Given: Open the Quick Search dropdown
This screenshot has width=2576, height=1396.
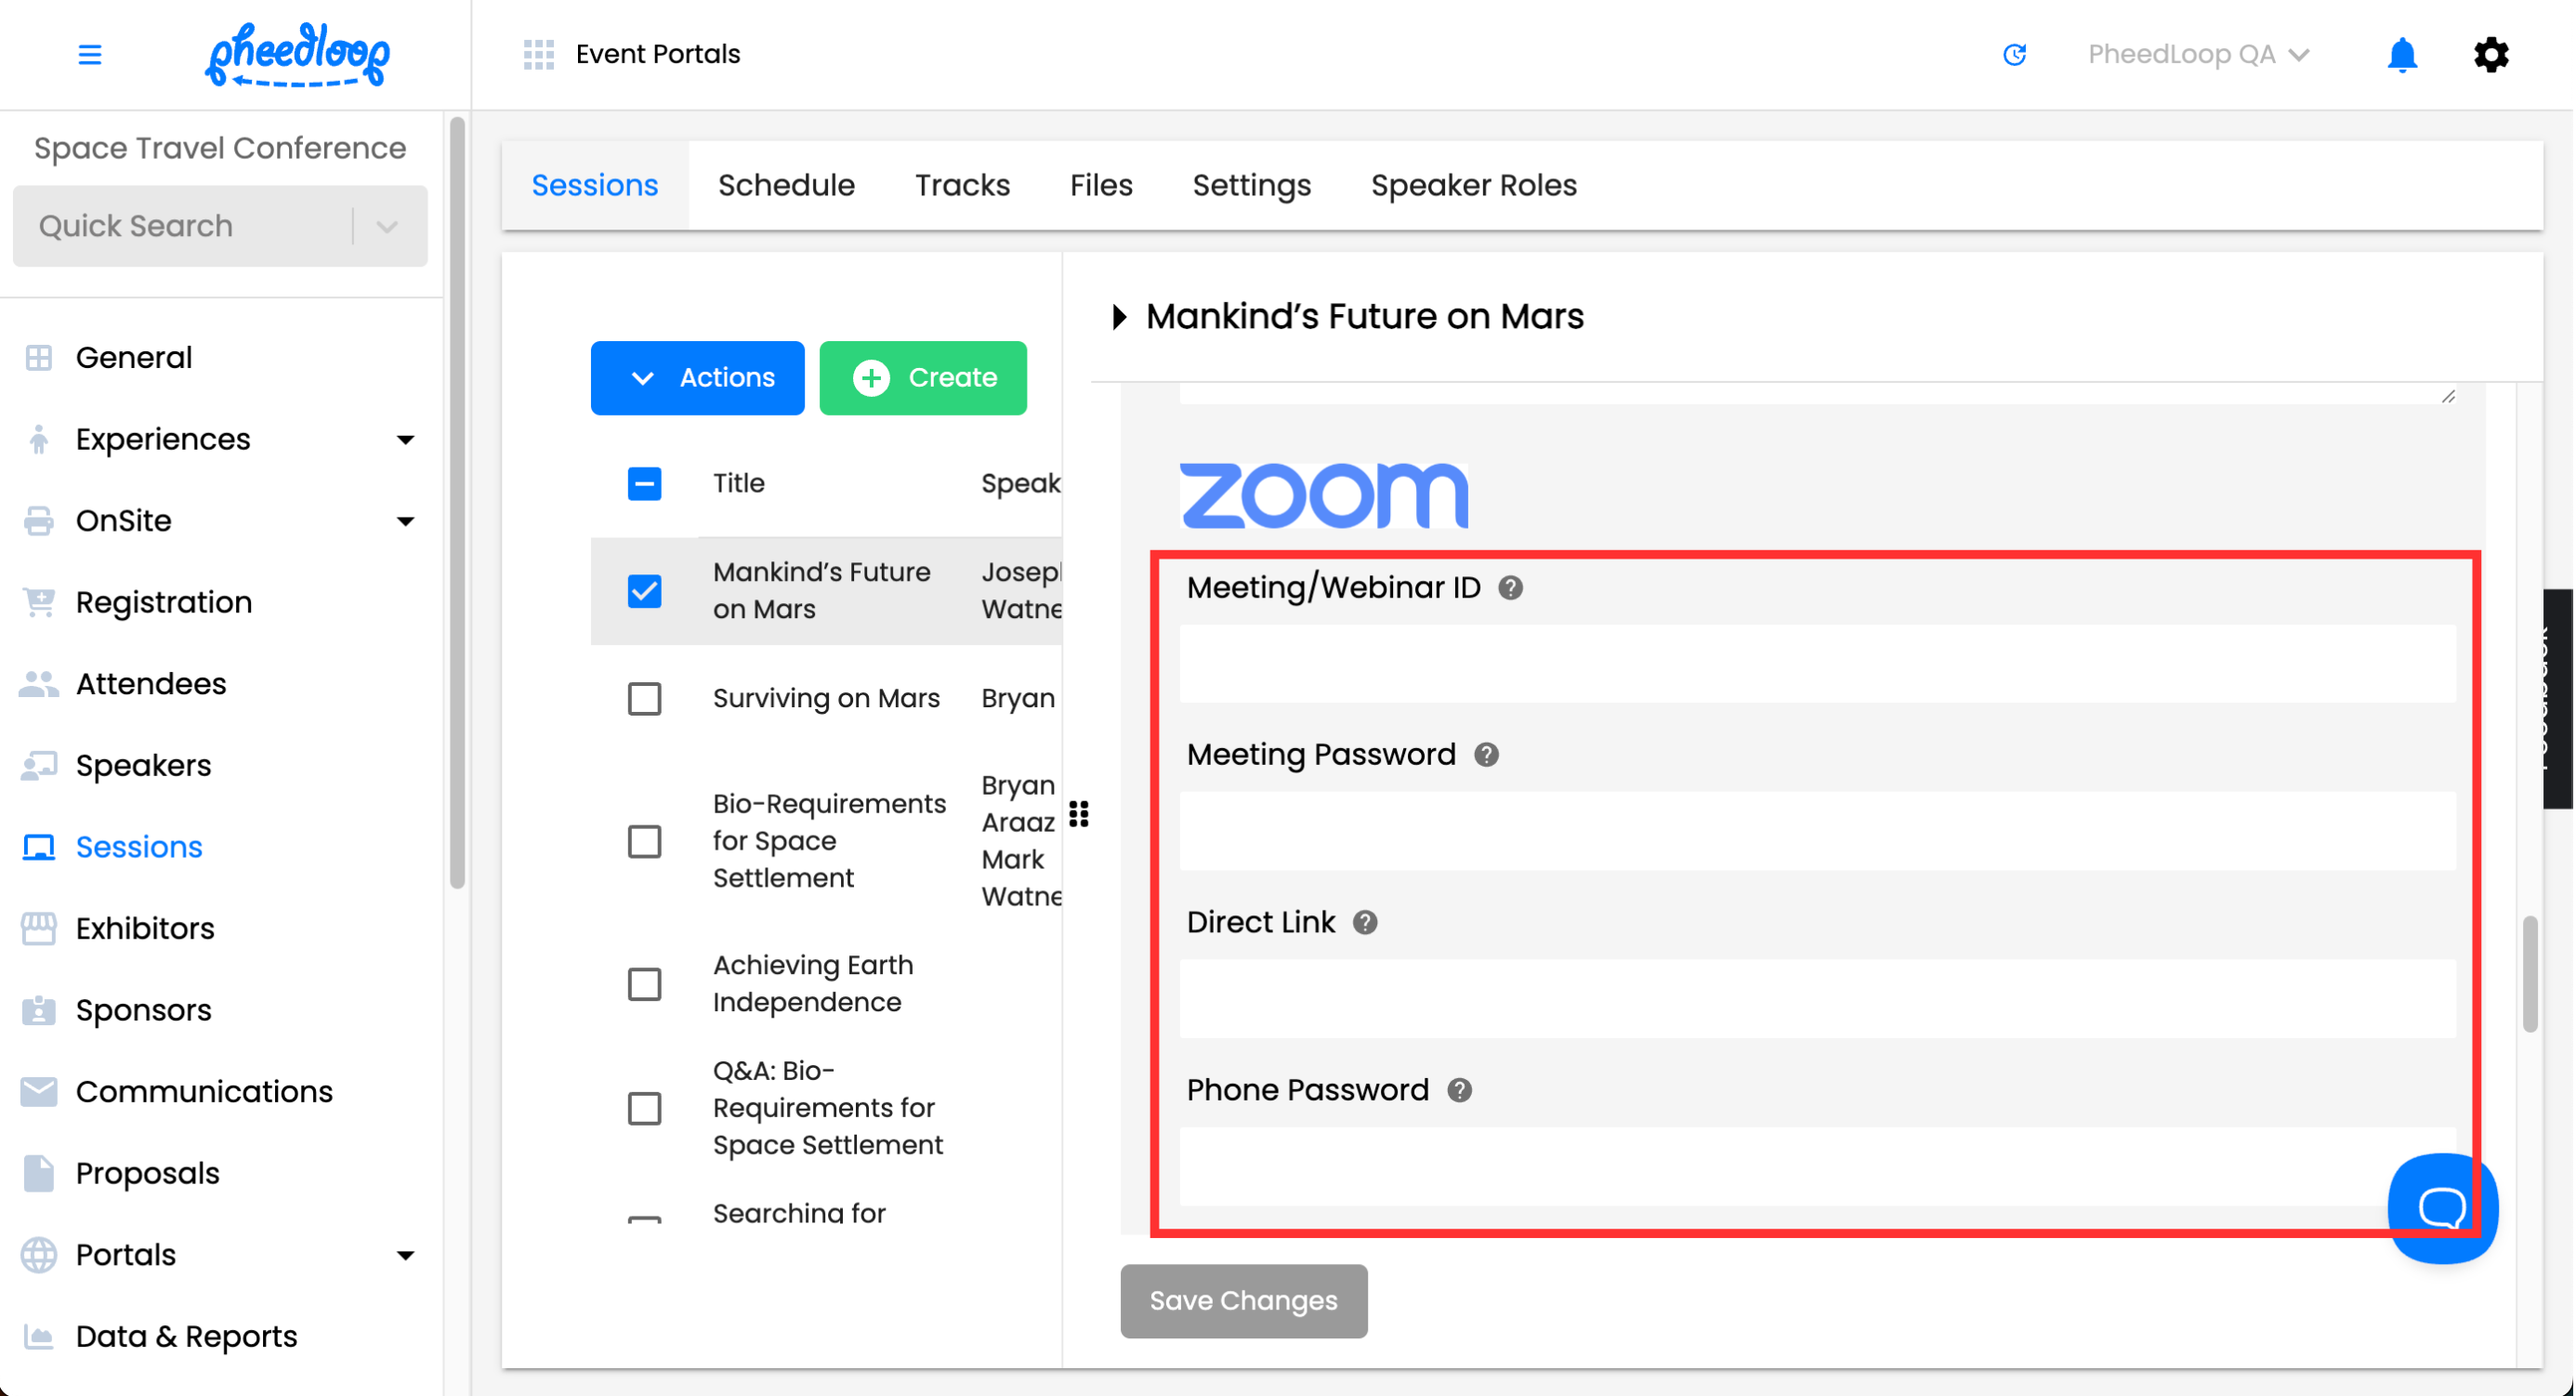Looking at the screenshot, I should click(x=387, y=226).
